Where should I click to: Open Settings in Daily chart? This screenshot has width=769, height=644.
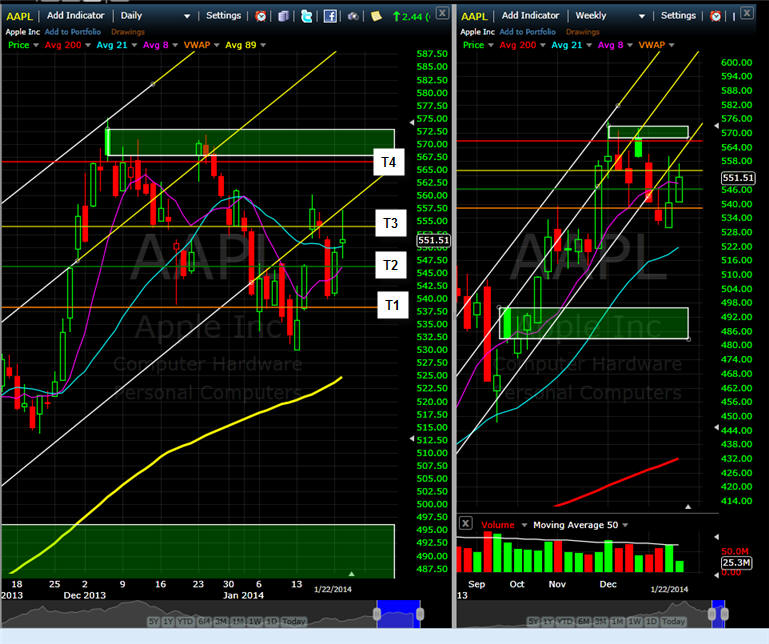pos(224,16)
